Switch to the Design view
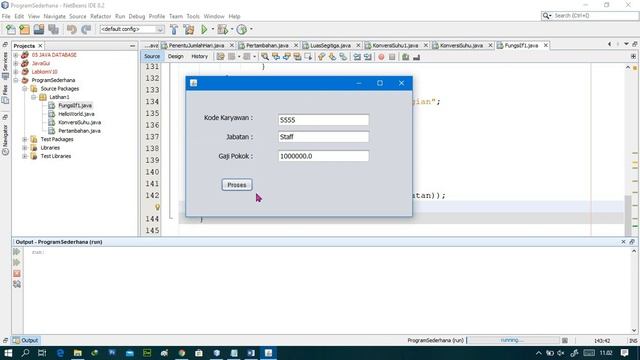 tap(176, 56)
